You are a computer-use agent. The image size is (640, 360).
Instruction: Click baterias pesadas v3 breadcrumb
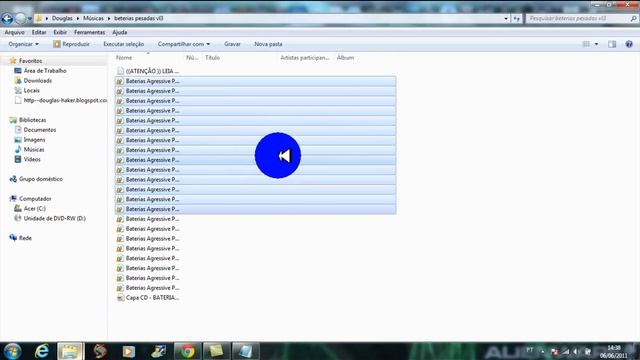tap(139, 18)
